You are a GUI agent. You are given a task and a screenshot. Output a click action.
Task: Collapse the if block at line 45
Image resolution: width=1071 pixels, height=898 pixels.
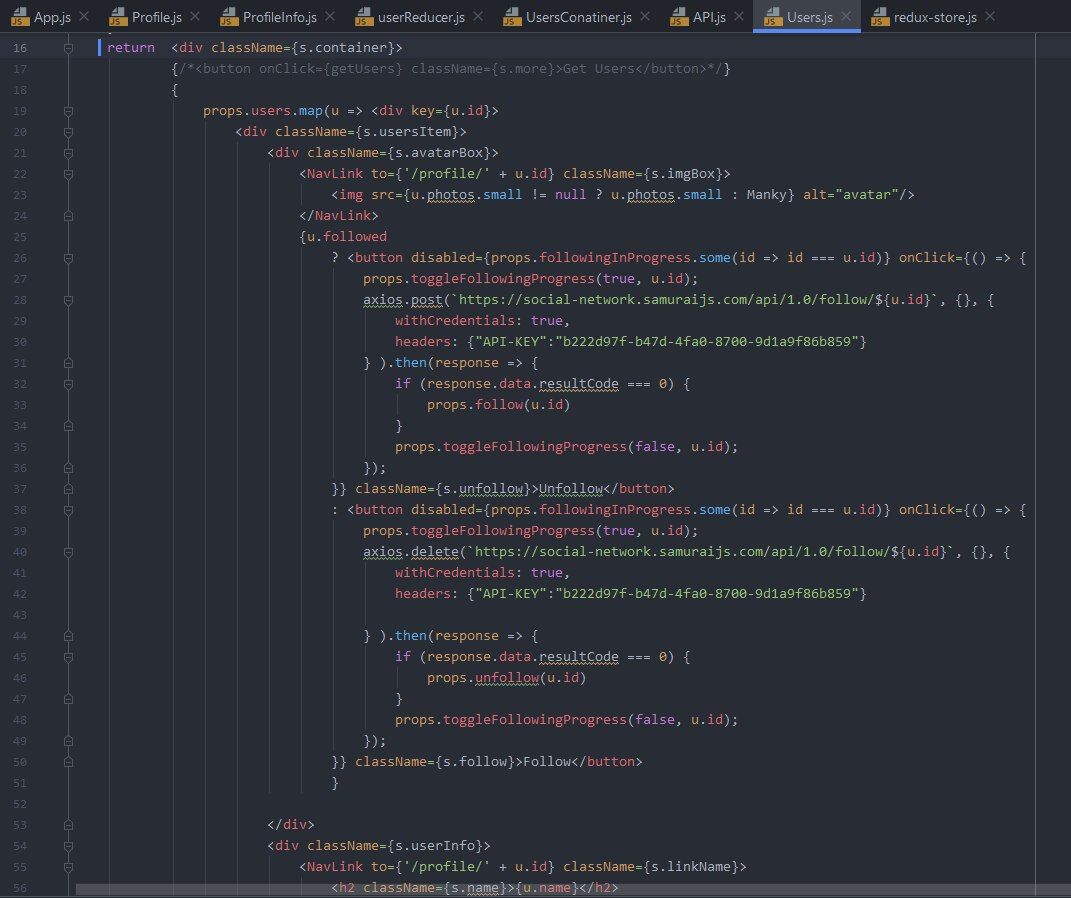point(68,657)
